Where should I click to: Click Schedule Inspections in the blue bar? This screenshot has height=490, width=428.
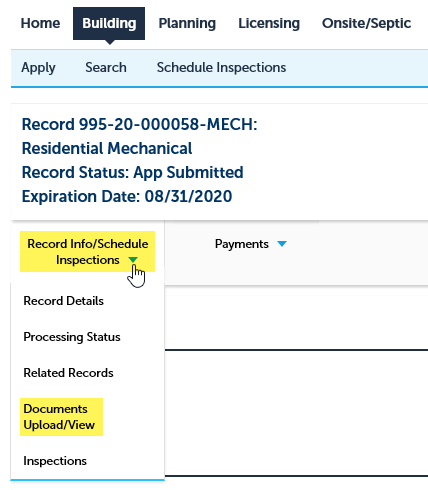coord(221,67)
